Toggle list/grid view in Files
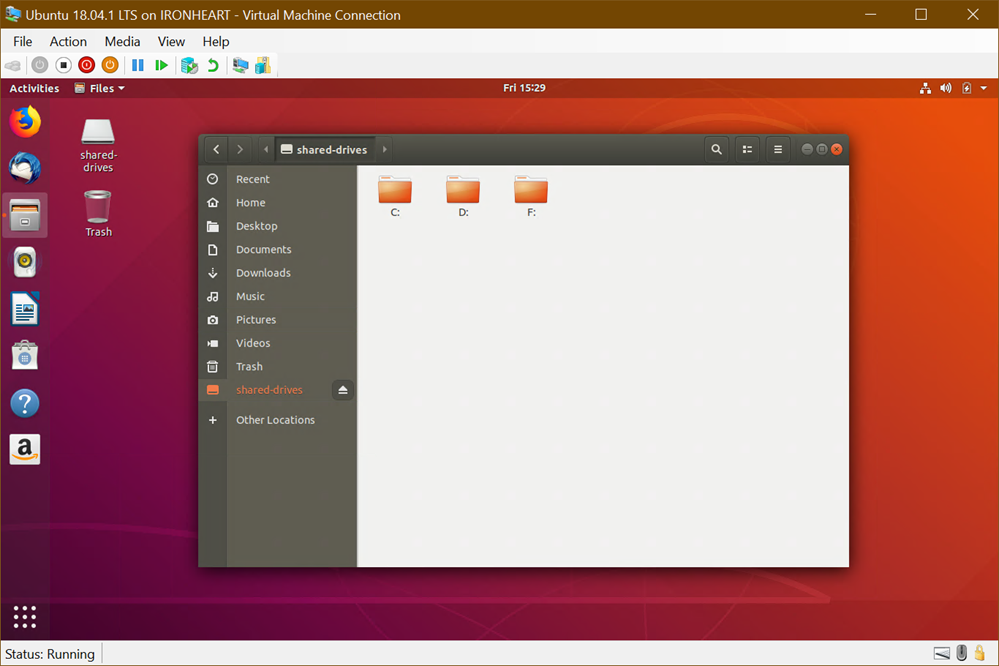This screenshot has width=999, height=666. coord(747,149)
